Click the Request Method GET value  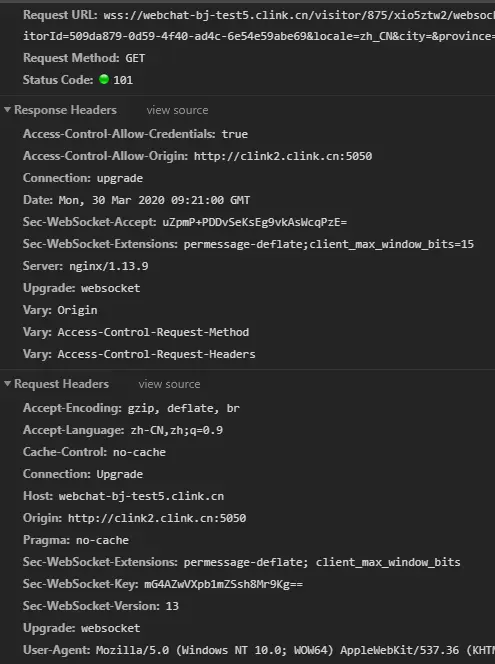coord(135,58)
